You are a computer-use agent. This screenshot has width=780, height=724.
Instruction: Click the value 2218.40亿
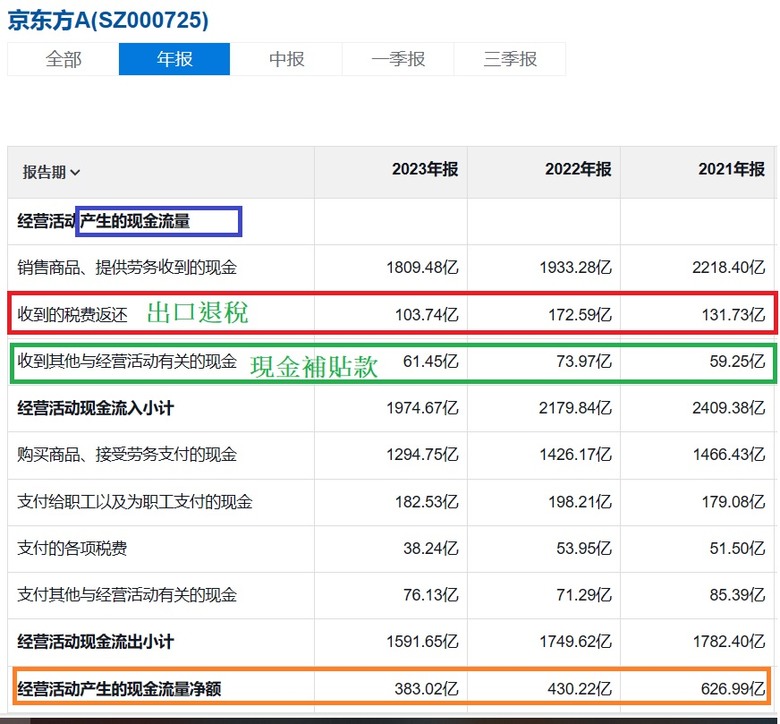pyautogui.click(x=729, y=268)
